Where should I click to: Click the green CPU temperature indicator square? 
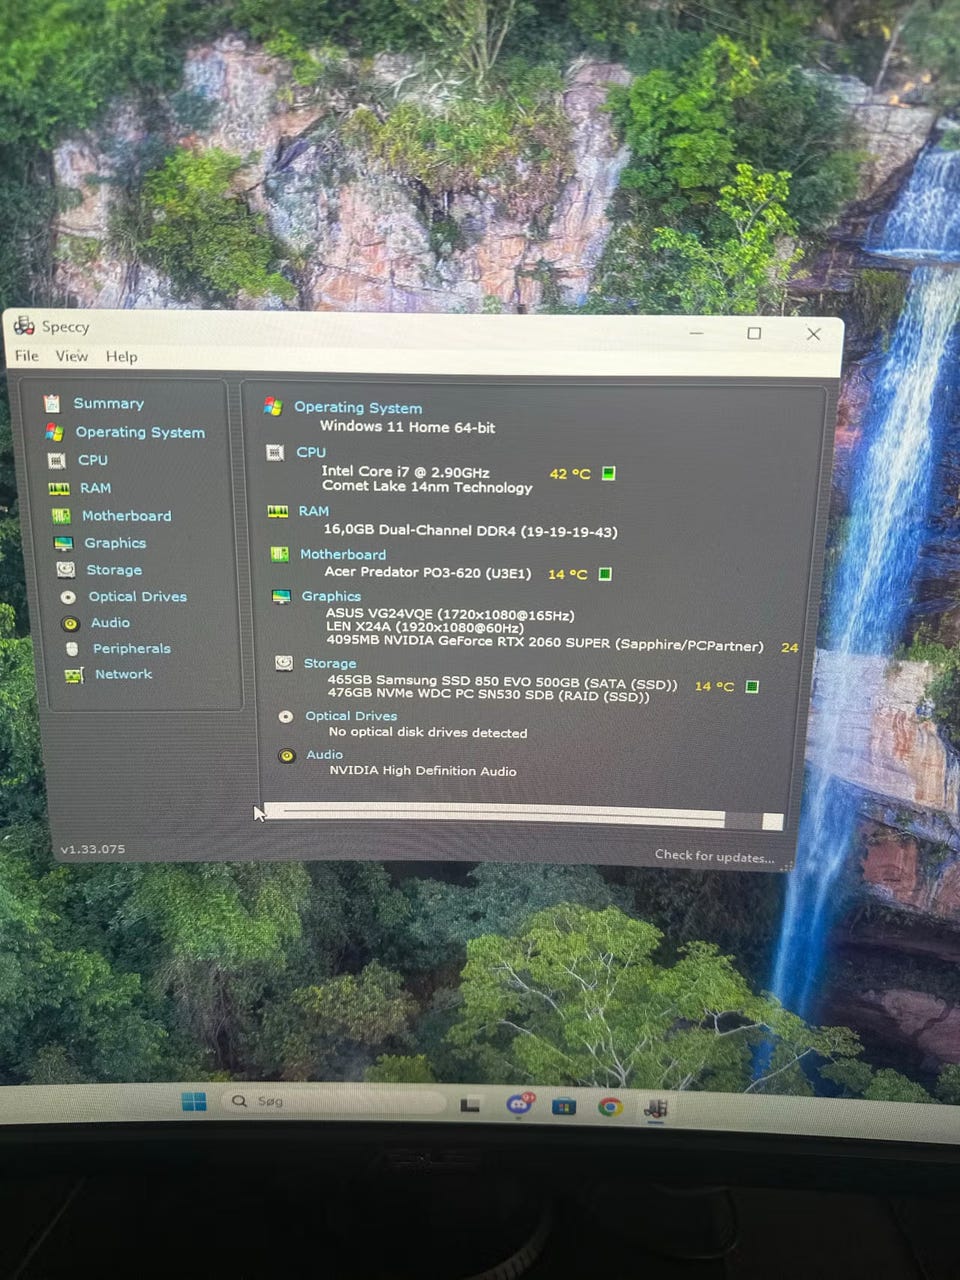pyautogui.click(x=608, y=473)
